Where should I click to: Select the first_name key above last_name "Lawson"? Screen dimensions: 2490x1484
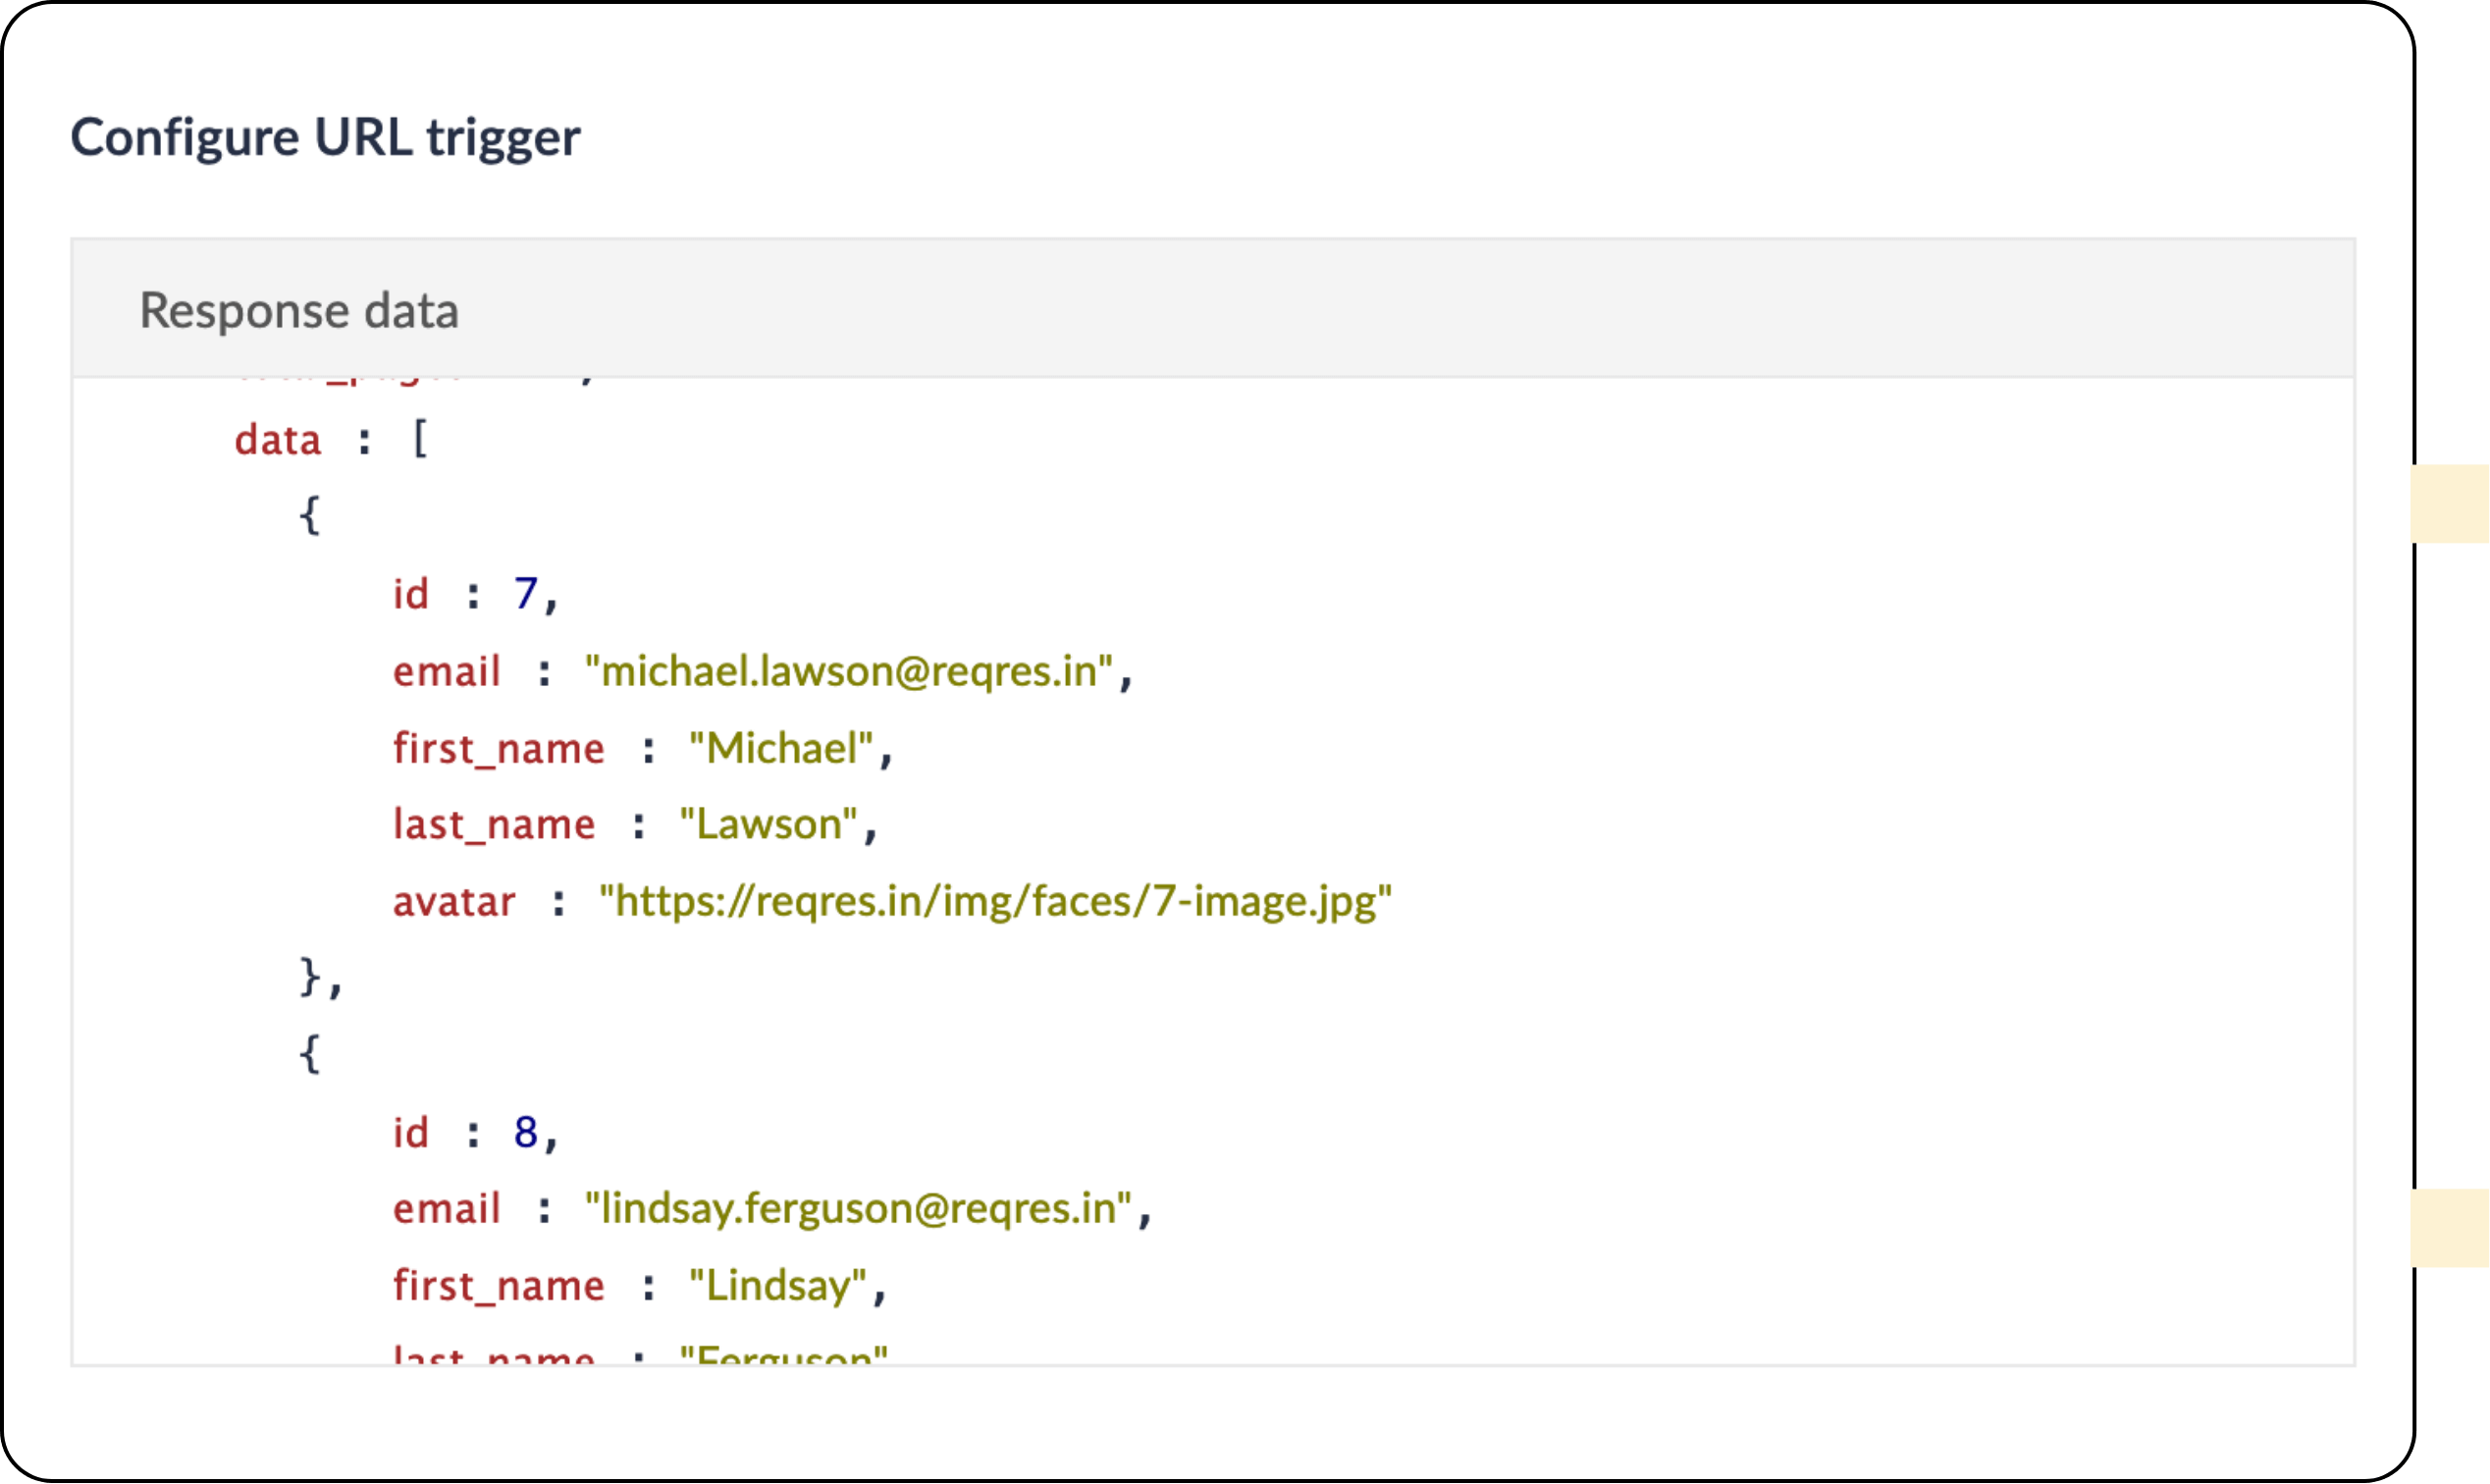(498, 749)
